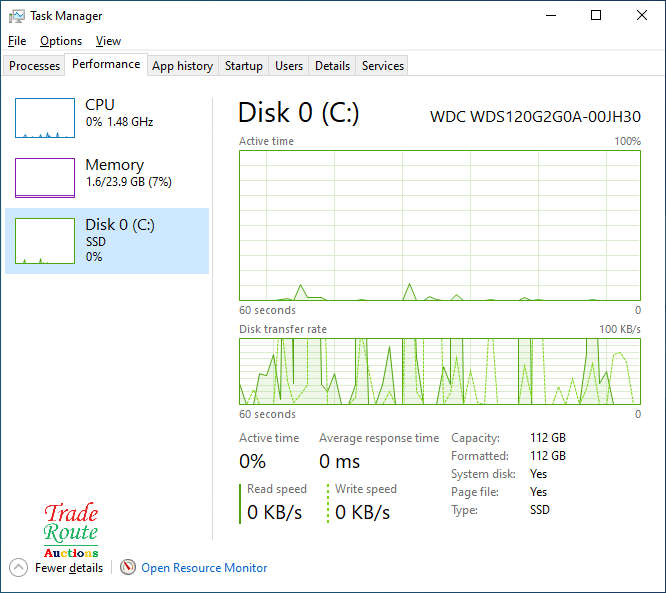This screenshot has width=666, height=593.
Task: Click the Task Manager title bar icon
Action: pos(17,16)
